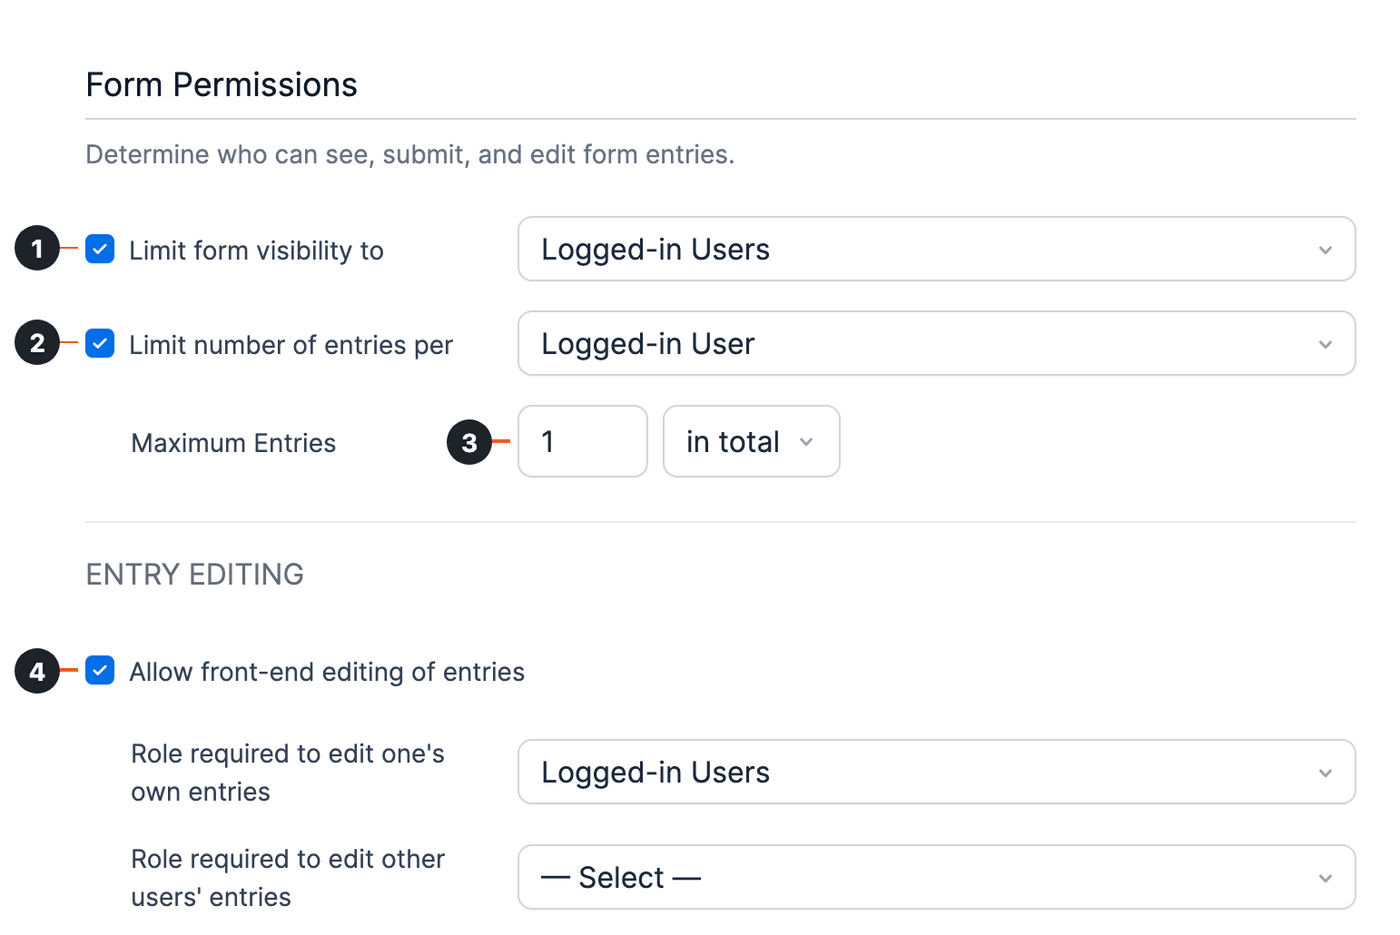Open role to edit other users' entries dropdown

[x=937, y=878]
